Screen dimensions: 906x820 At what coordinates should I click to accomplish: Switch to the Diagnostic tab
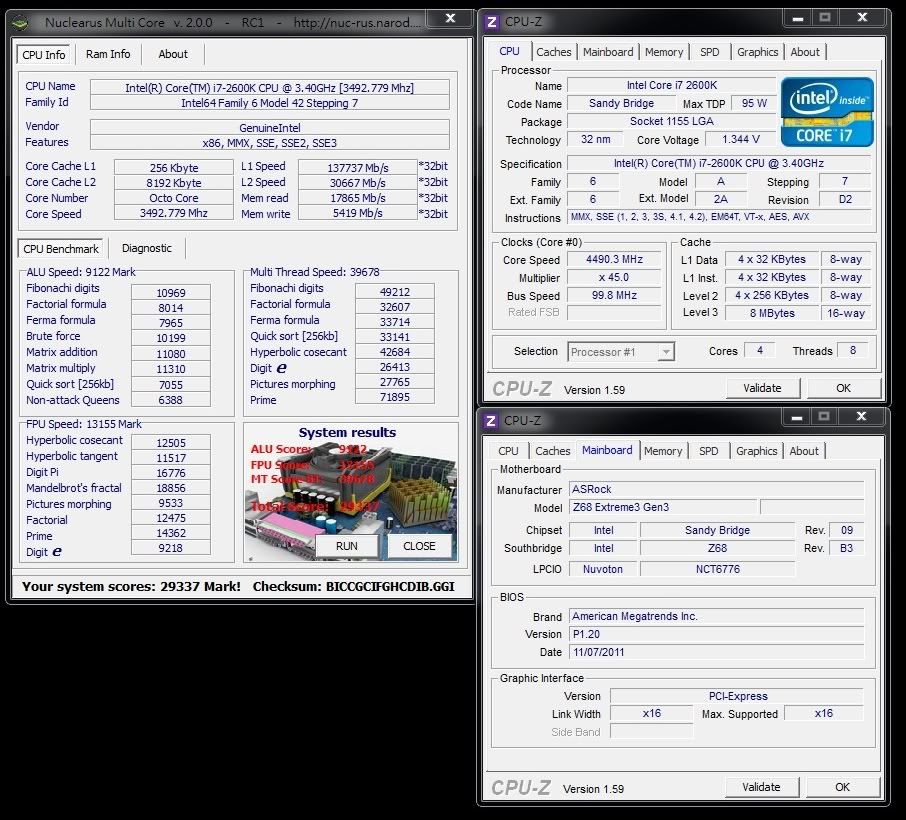pos(147,248)
